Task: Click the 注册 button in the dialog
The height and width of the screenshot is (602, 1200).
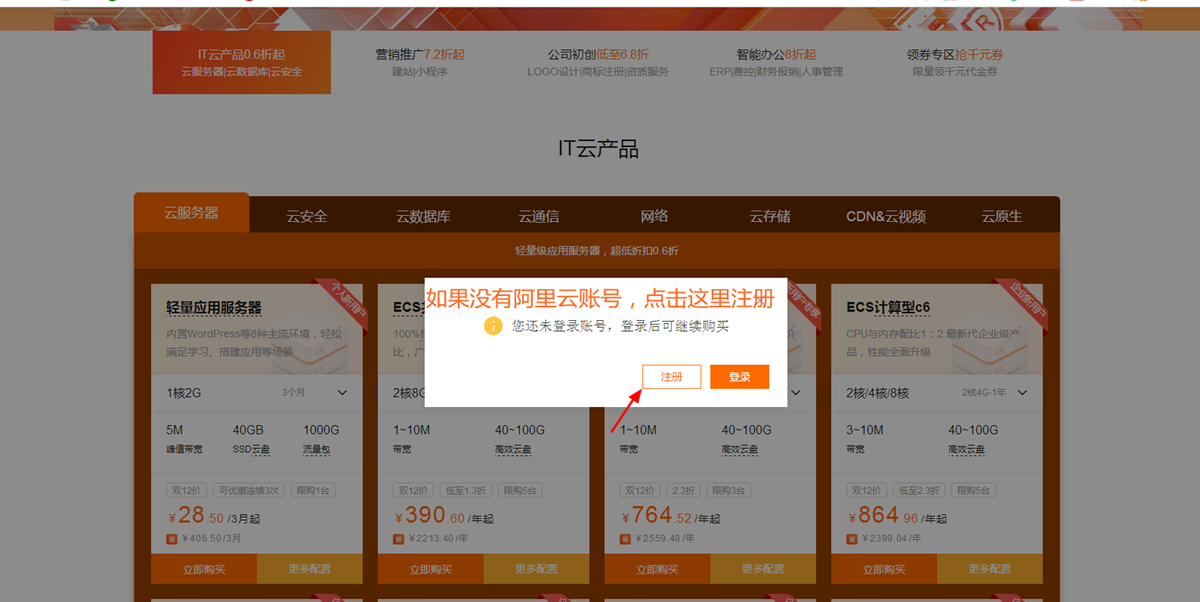Action: [671, 377]
